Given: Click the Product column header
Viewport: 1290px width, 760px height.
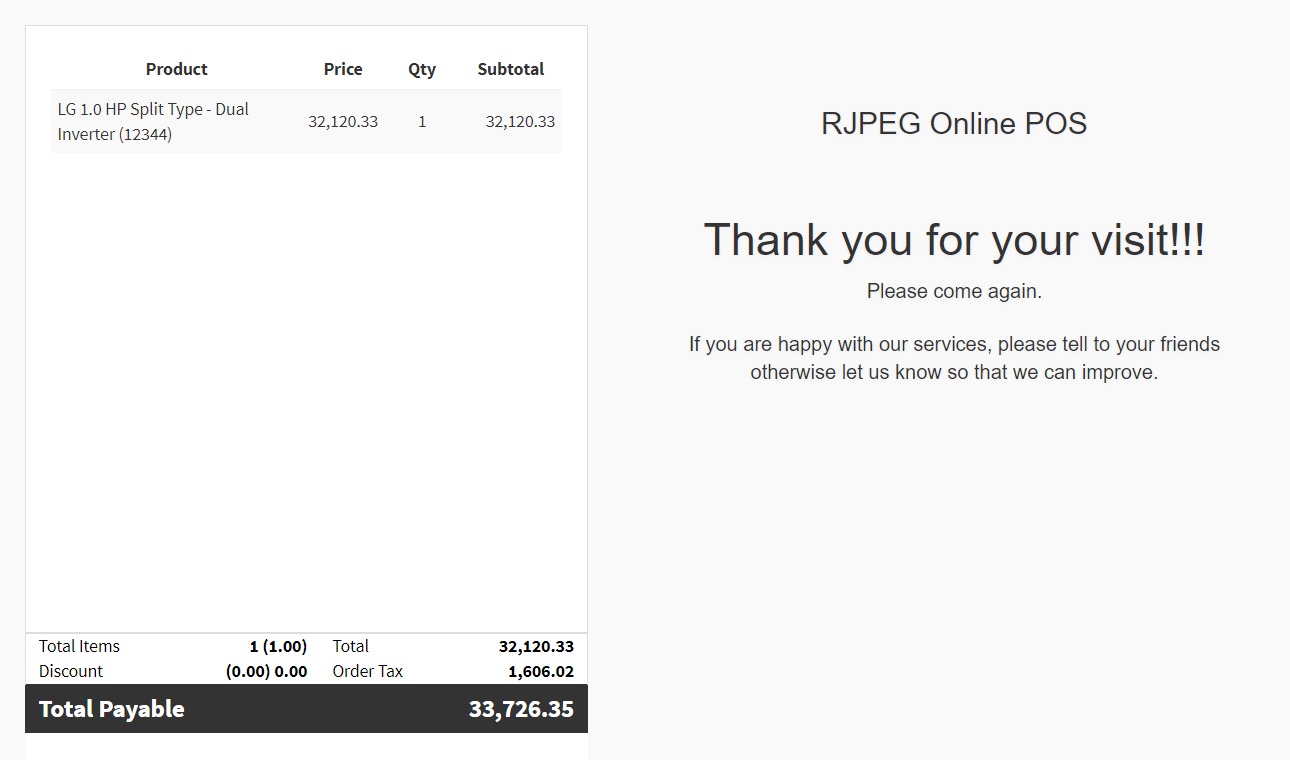Looking at the screenshot, I should [x=176, y=69].
